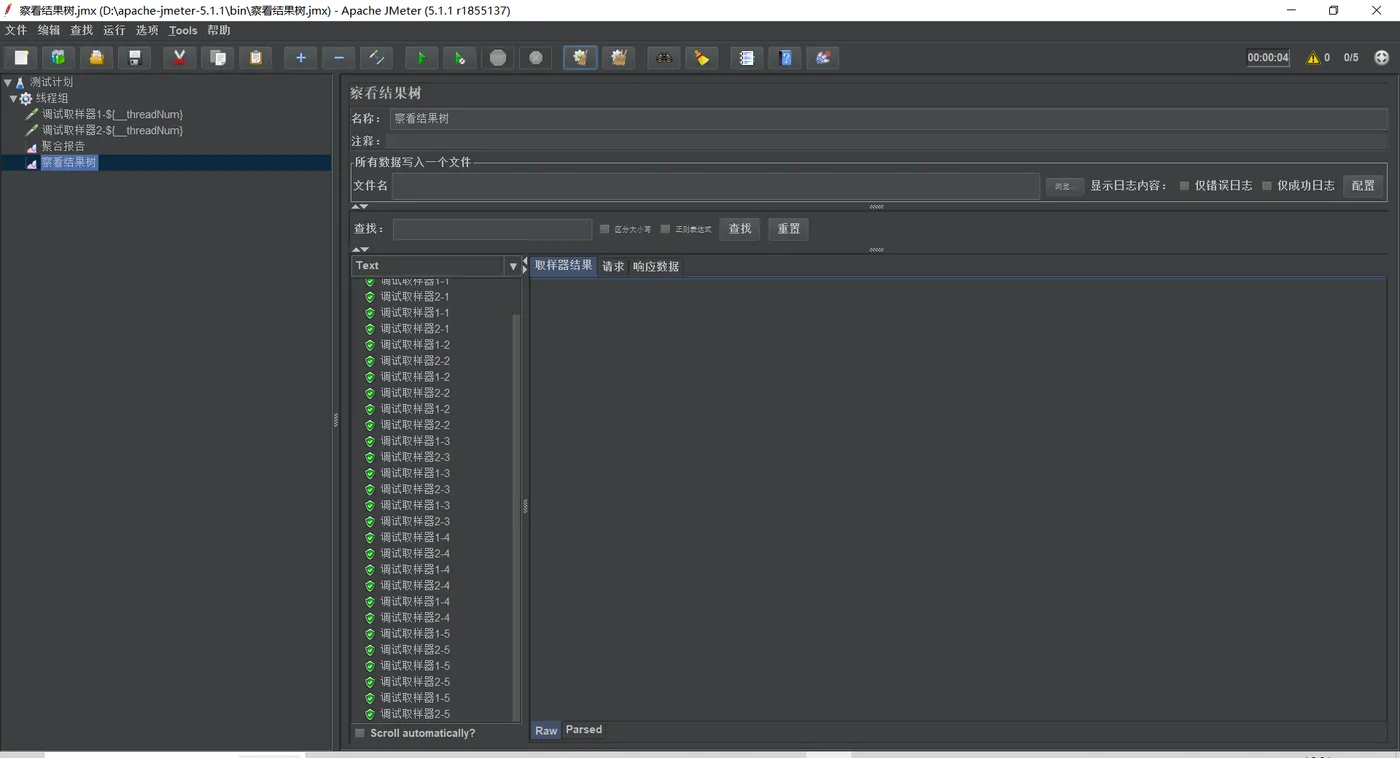Start test without pauses icon

click(460, 58)
